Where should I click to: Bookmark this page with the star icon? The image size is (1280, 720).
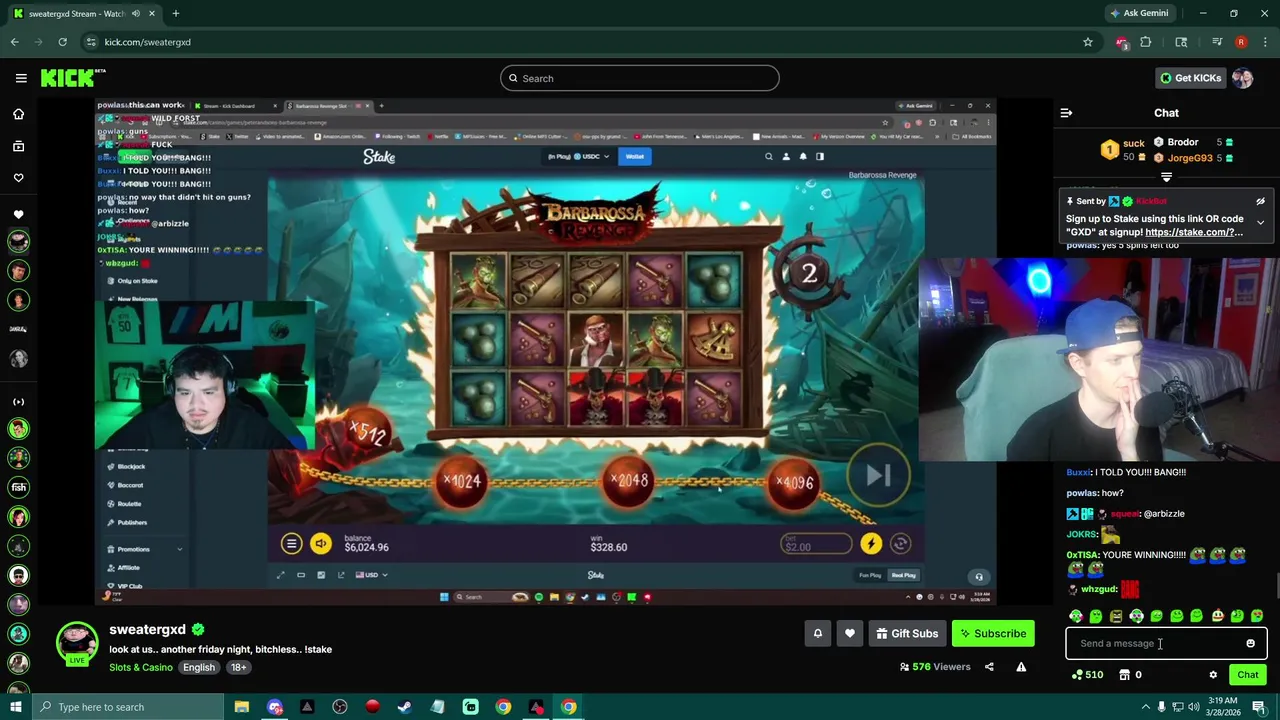coord(1088,42)
